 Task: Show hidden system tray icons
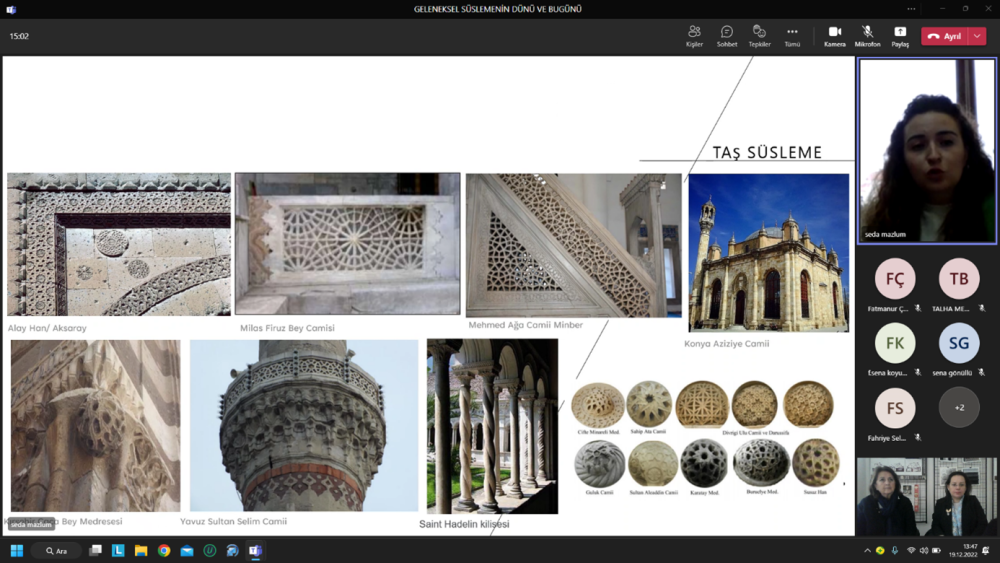[x=867, y=551]
